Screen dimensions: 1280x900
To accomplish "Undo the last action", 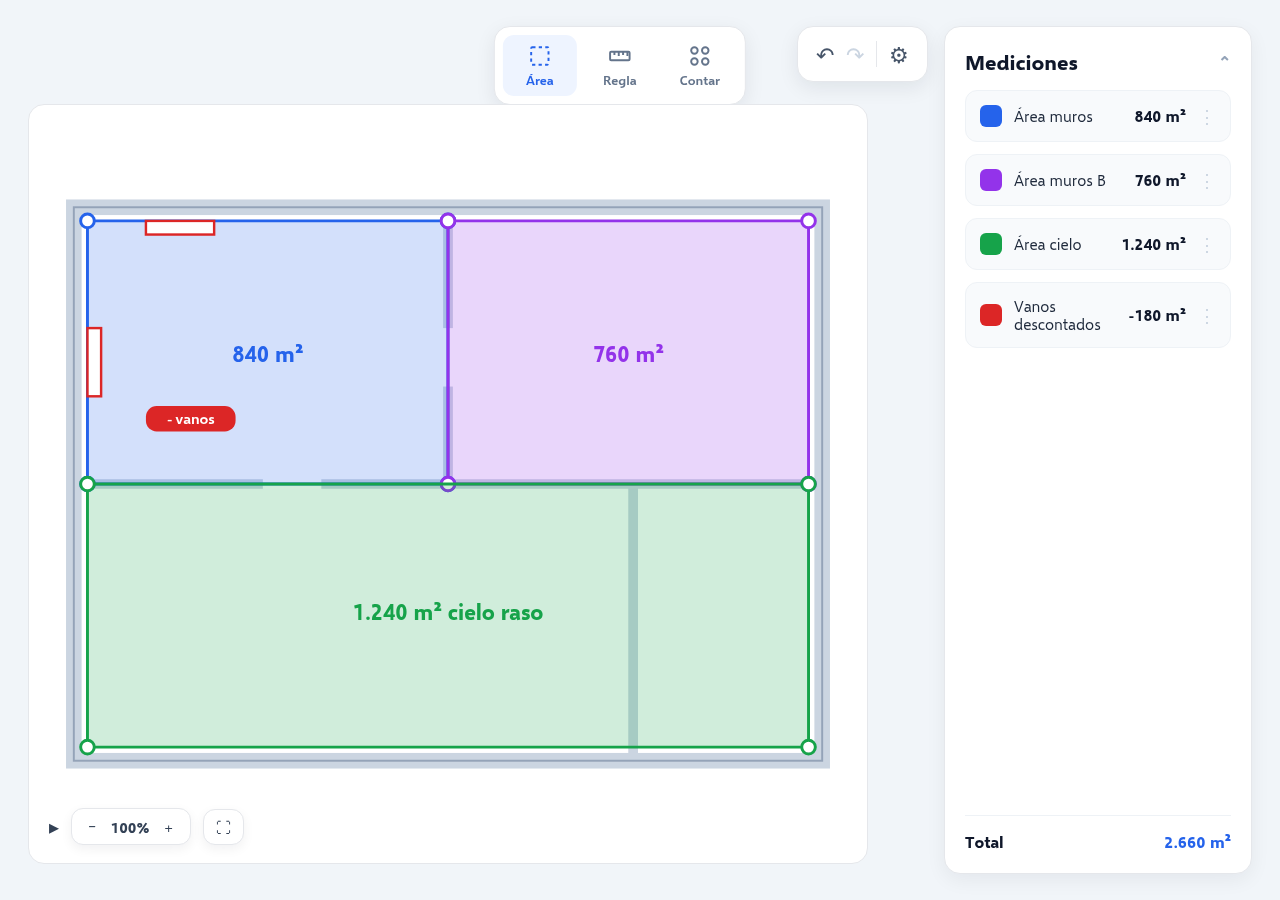I will [x=825, y=55].
